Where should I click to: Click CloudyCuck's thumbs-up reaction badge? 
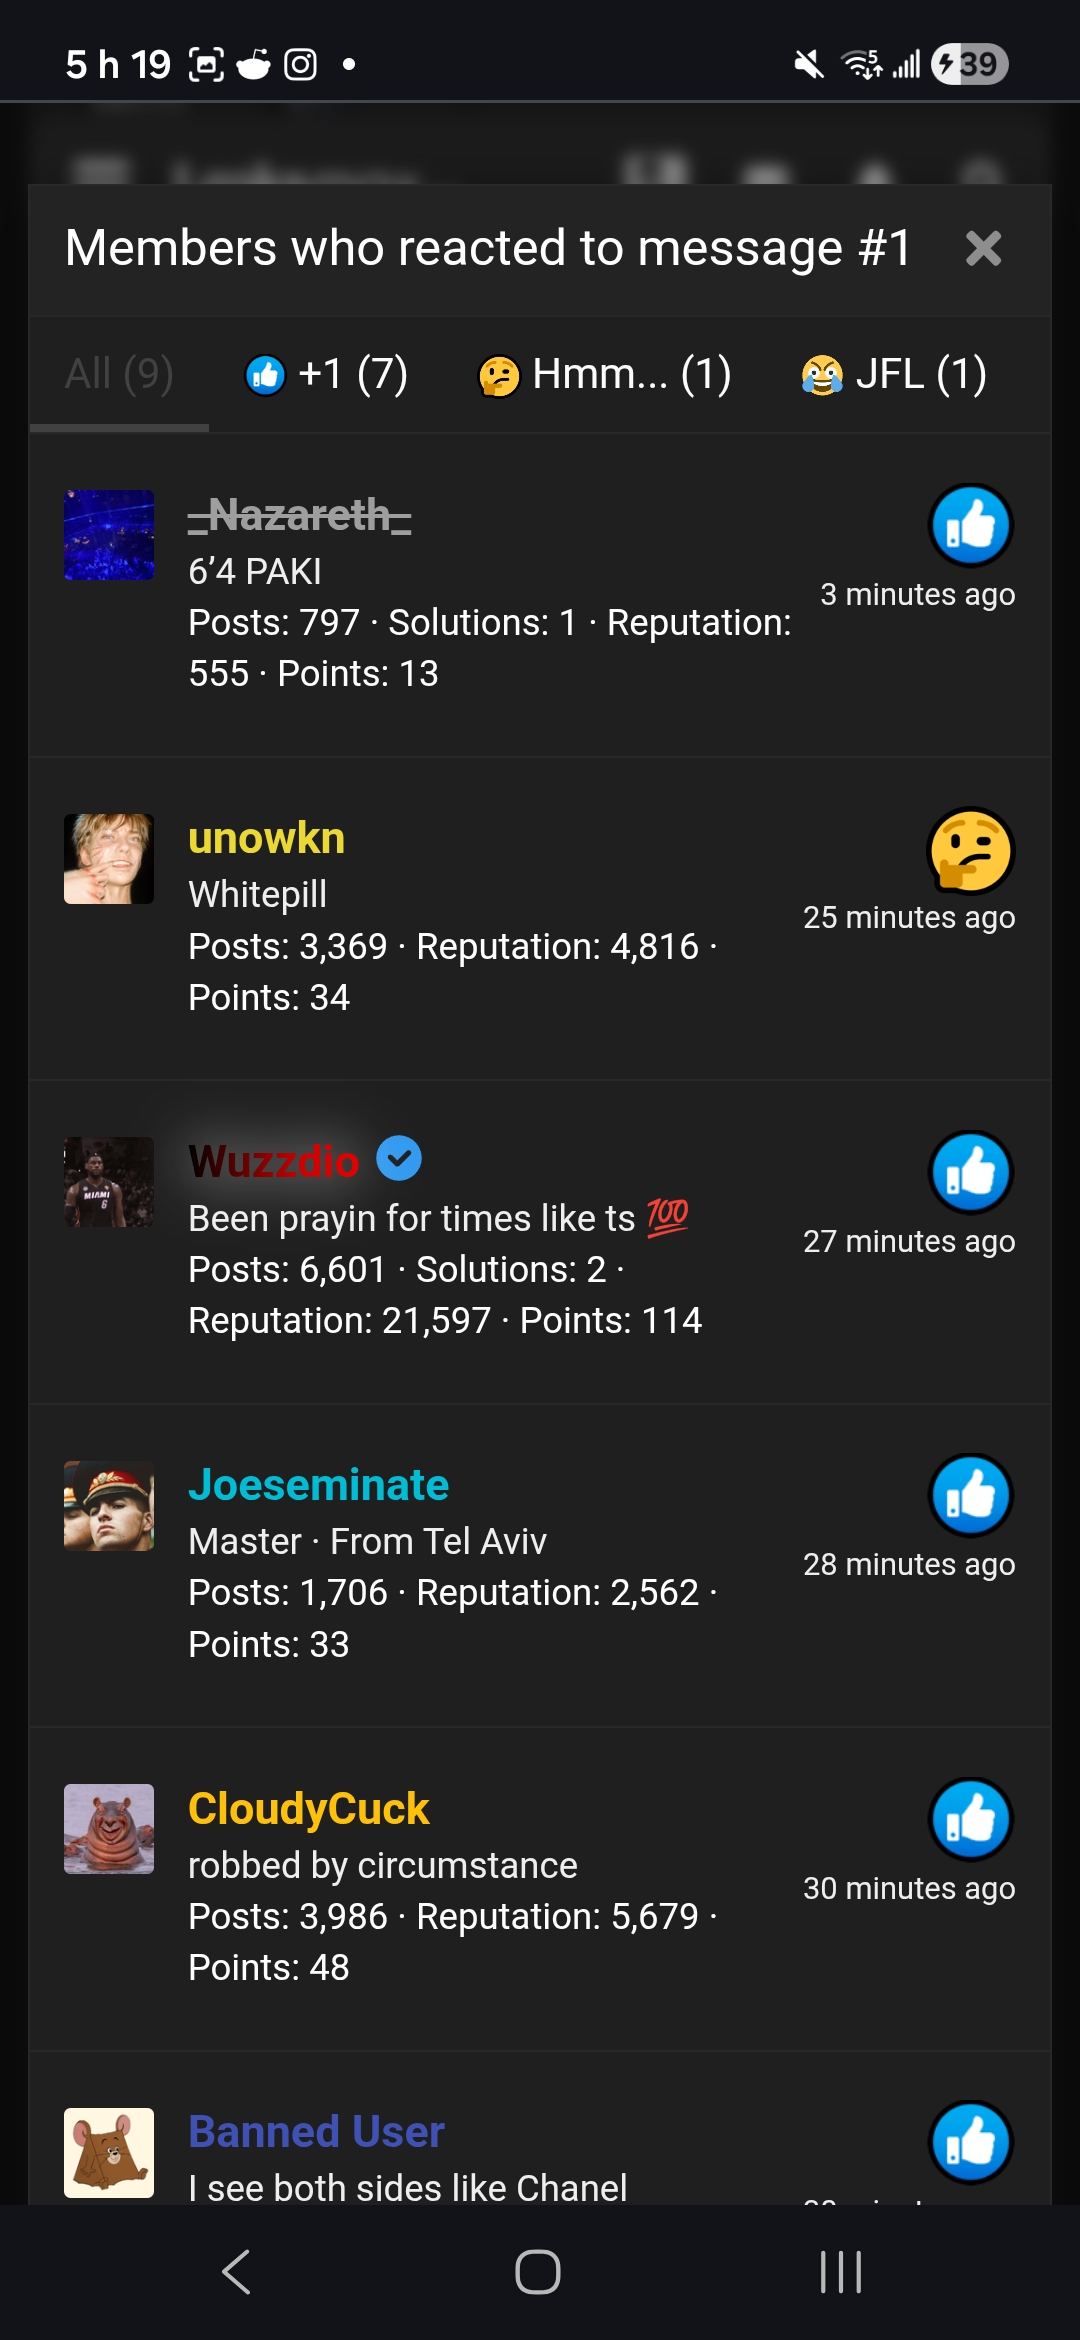coord(971,1820)
